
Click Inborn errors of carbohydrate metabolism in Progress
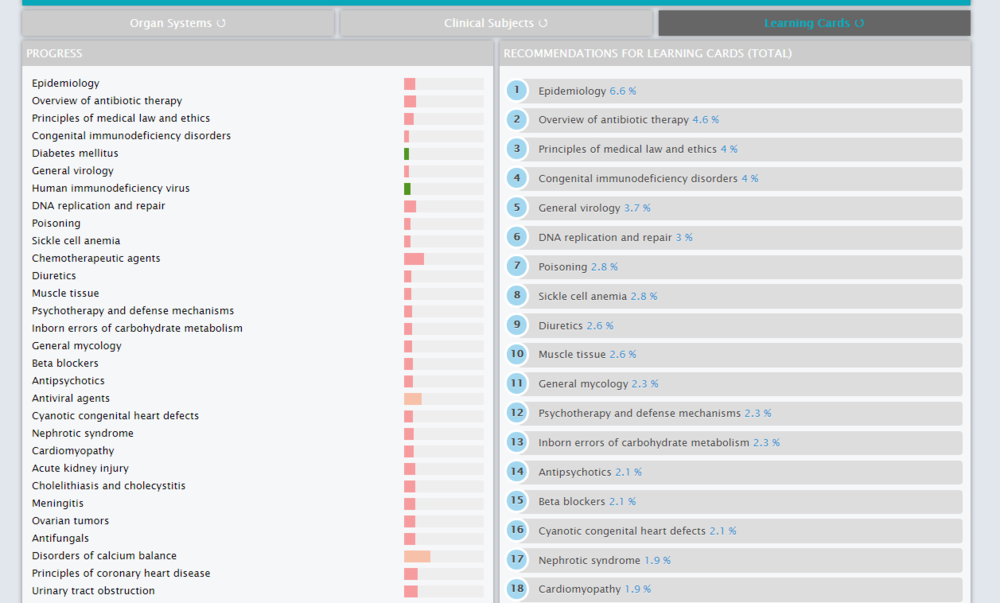(x=137, y=328)
